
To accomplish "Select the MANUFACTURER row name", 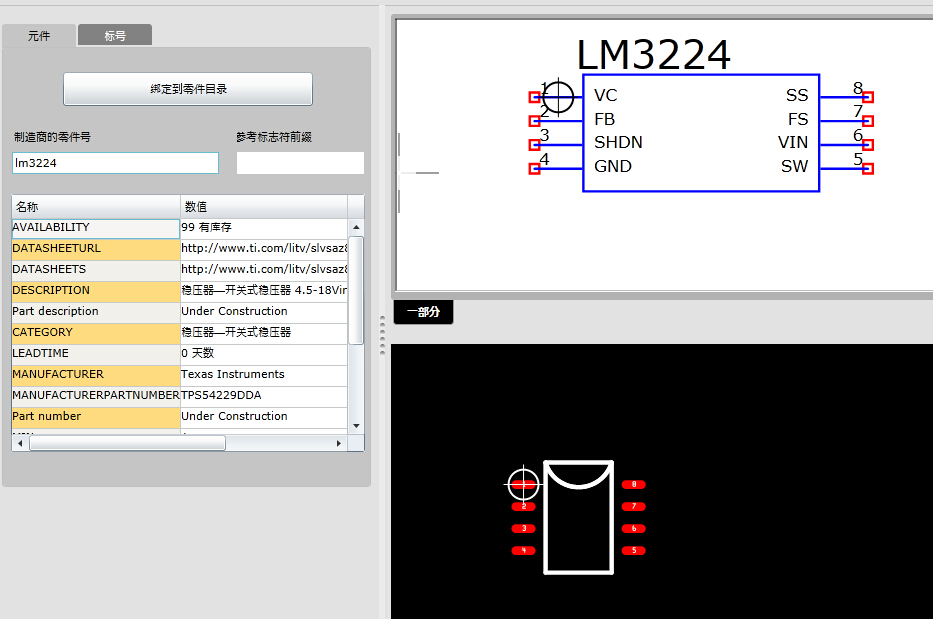I will pyautogui.click(x=96, y=374).
